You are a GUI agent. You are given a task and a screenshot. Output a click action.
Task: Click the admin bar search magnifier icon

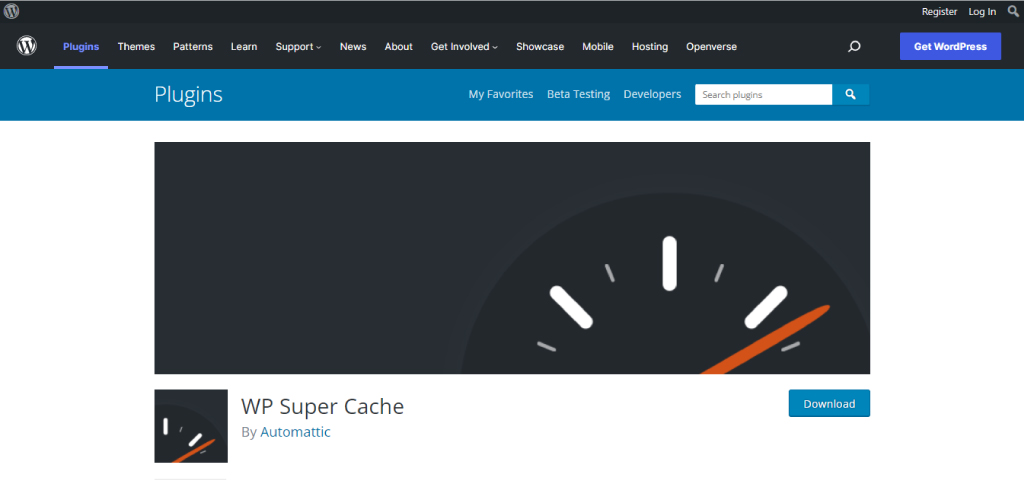(x=1013, y=11)
